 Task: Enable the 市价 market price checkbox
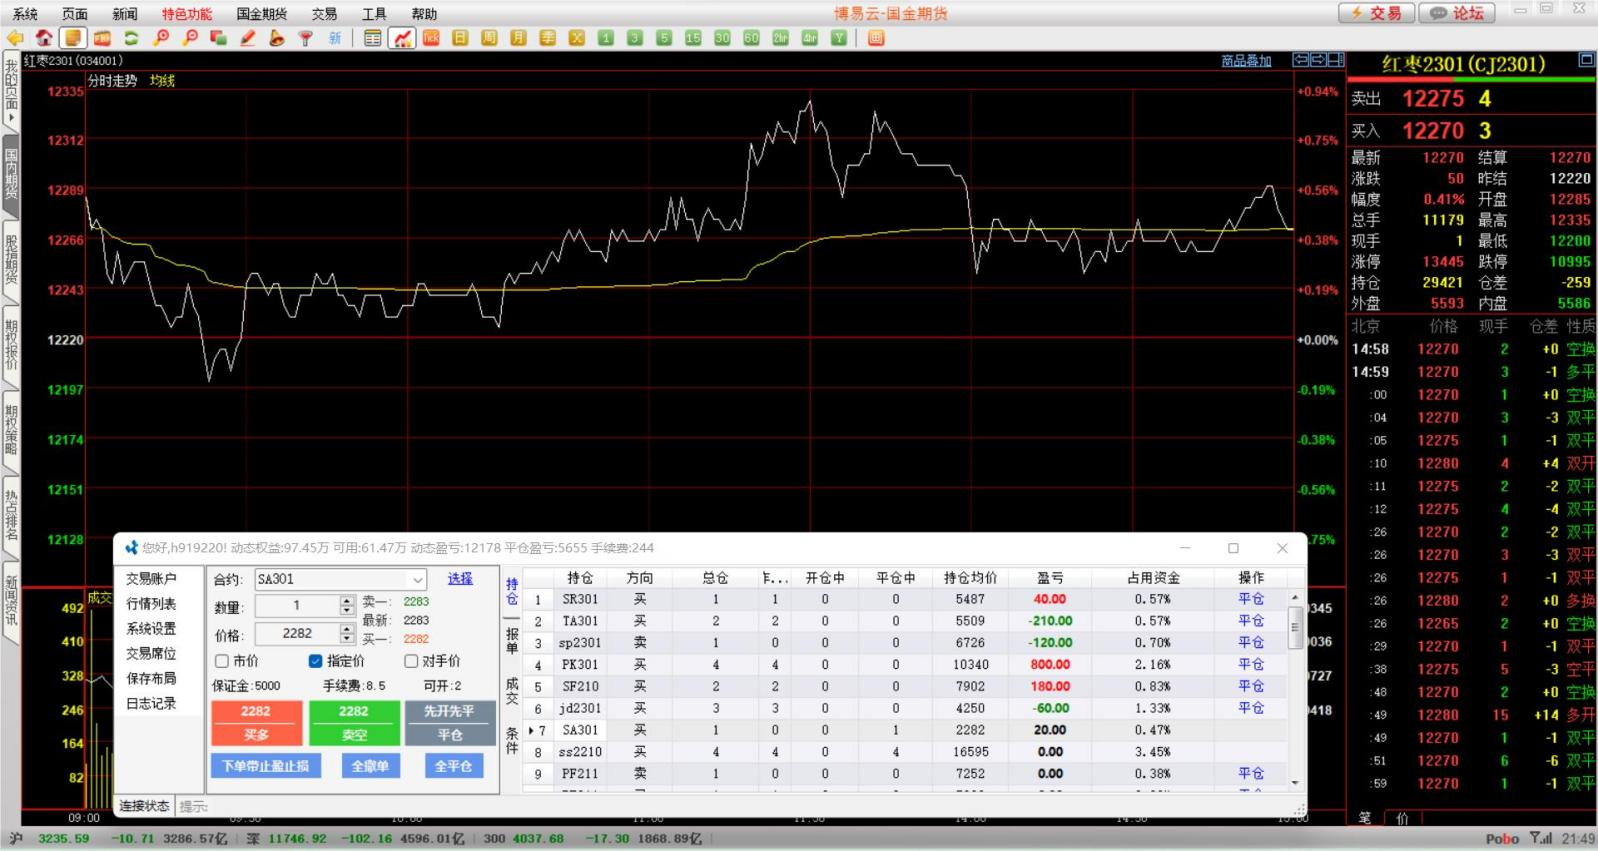pyautogui.click(x=222, y=661)
